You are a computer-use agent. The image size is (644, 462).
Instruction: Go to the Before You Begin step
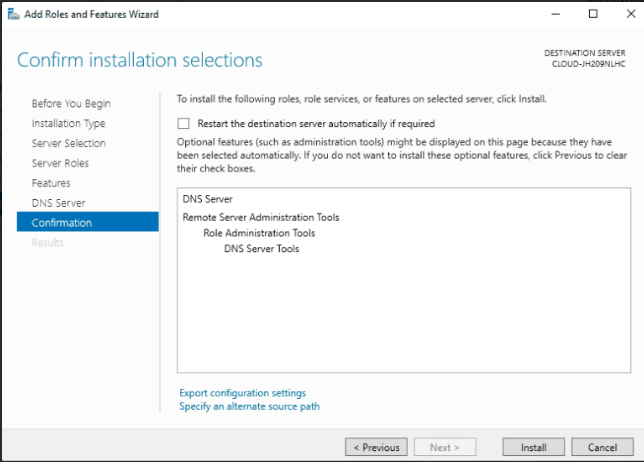71,103
